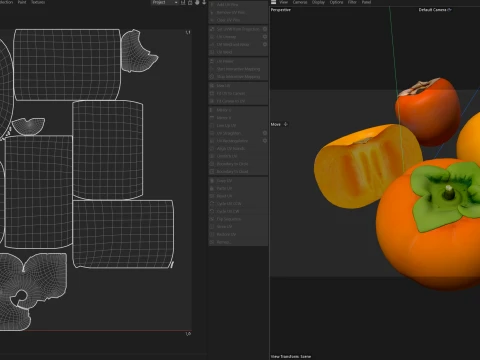Open the Cameras menu

click(300, 2)
